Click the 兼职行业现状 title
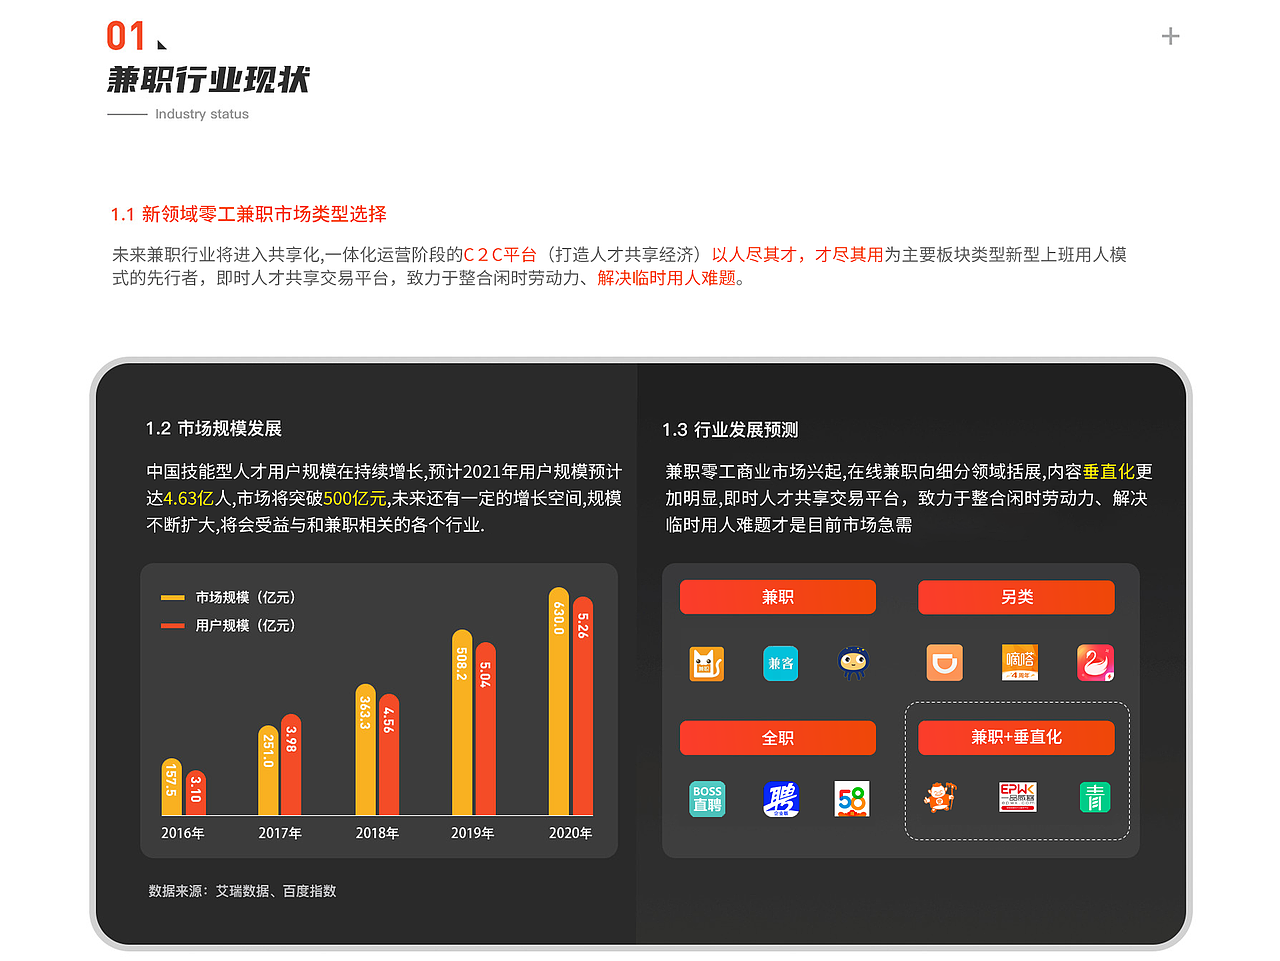Screen dimensions: 1280x961 pyautogui.click(x=208, y=80)
